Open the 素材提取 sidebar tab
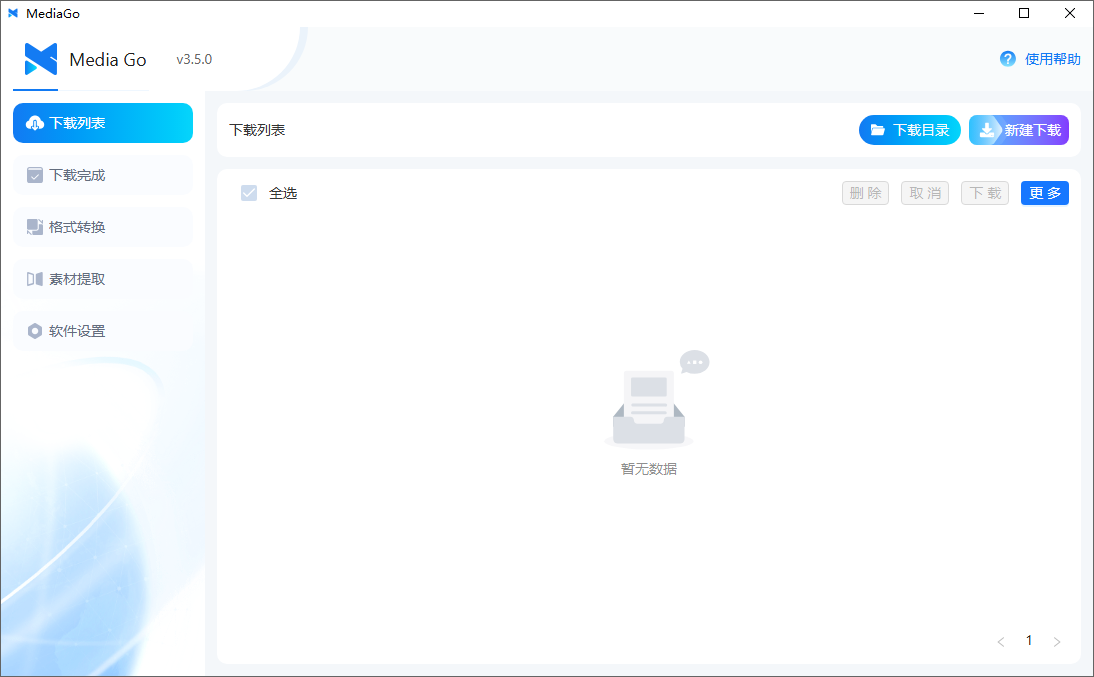This screenshot has width=1094, height=677. (103, 279)
